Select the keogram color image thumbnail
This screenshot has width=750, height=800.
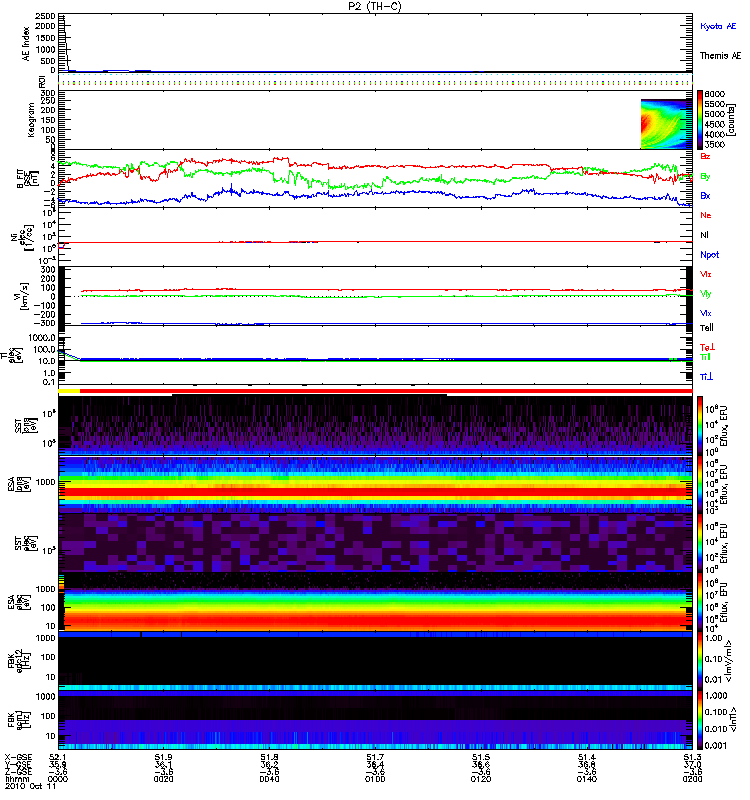coord(666,124)
